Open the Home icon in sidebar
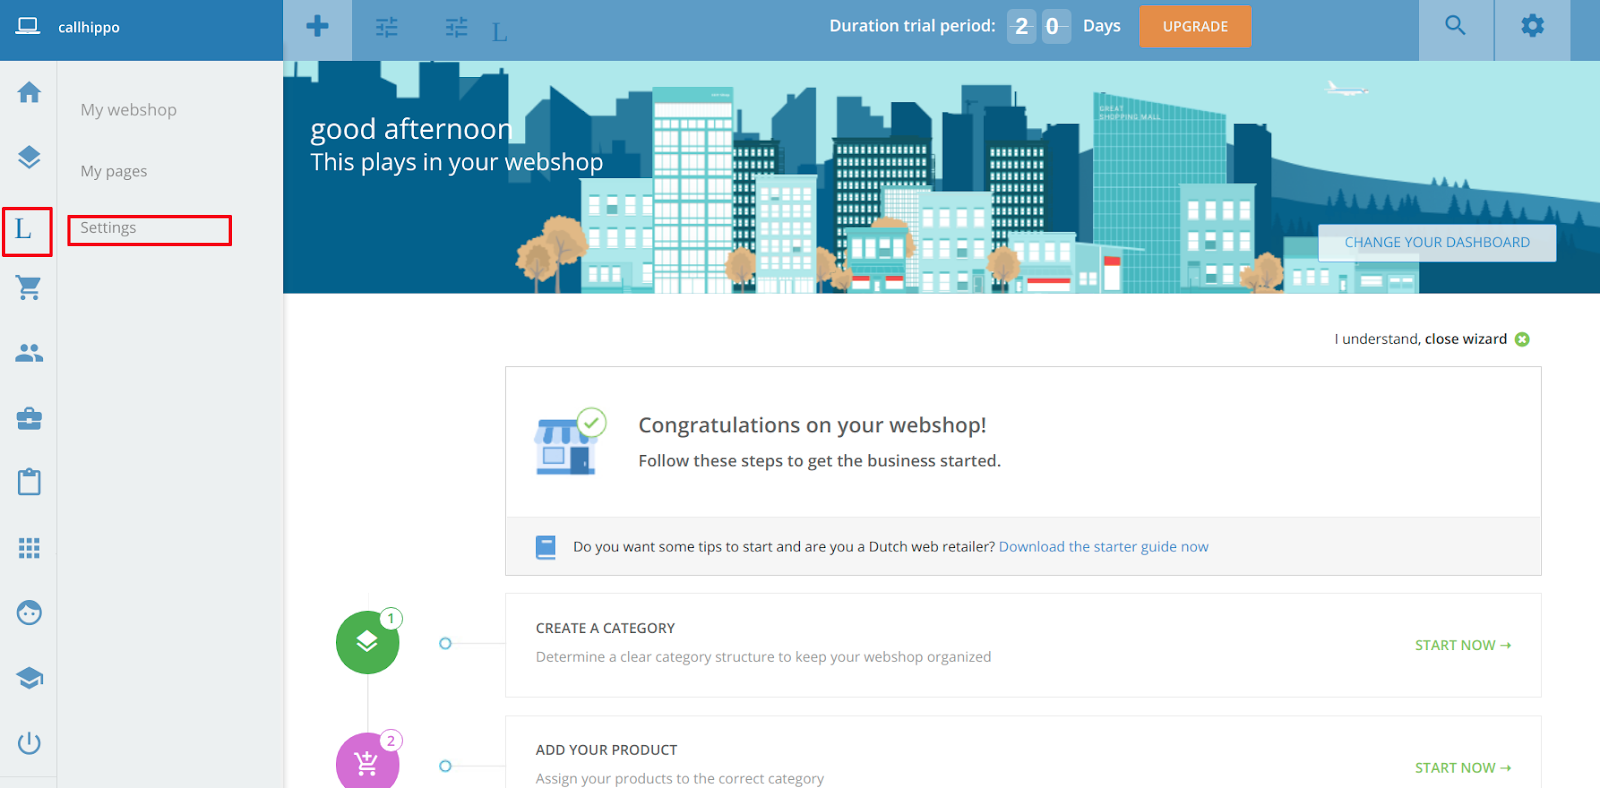 click(x=29, y=92)
